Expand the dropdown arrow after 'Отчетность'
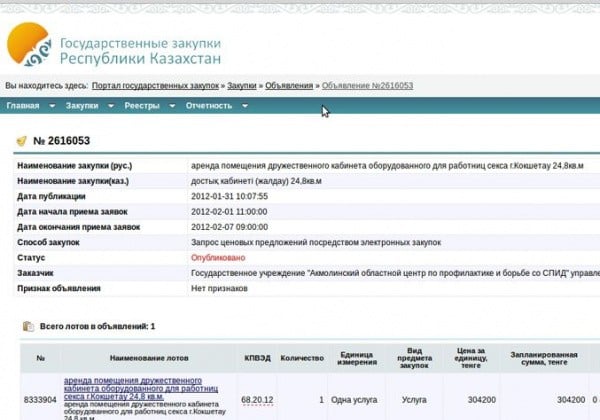The width and height of the screenshot is (600, 420). click(x=245, y=105)
